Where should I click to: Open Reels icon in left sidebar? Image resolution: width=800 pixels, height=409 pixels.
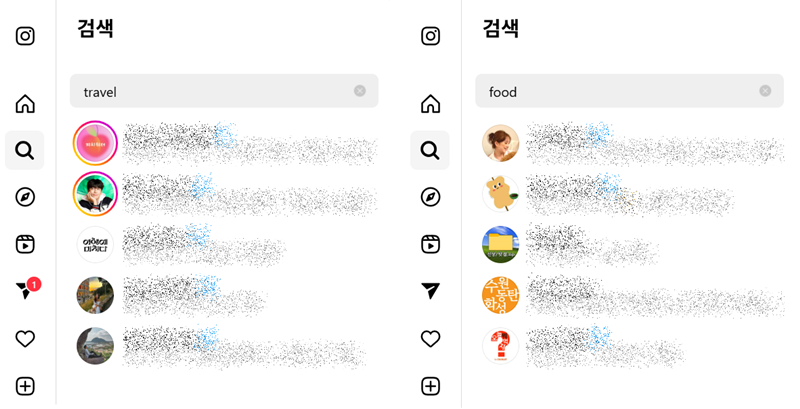[25, 244]
